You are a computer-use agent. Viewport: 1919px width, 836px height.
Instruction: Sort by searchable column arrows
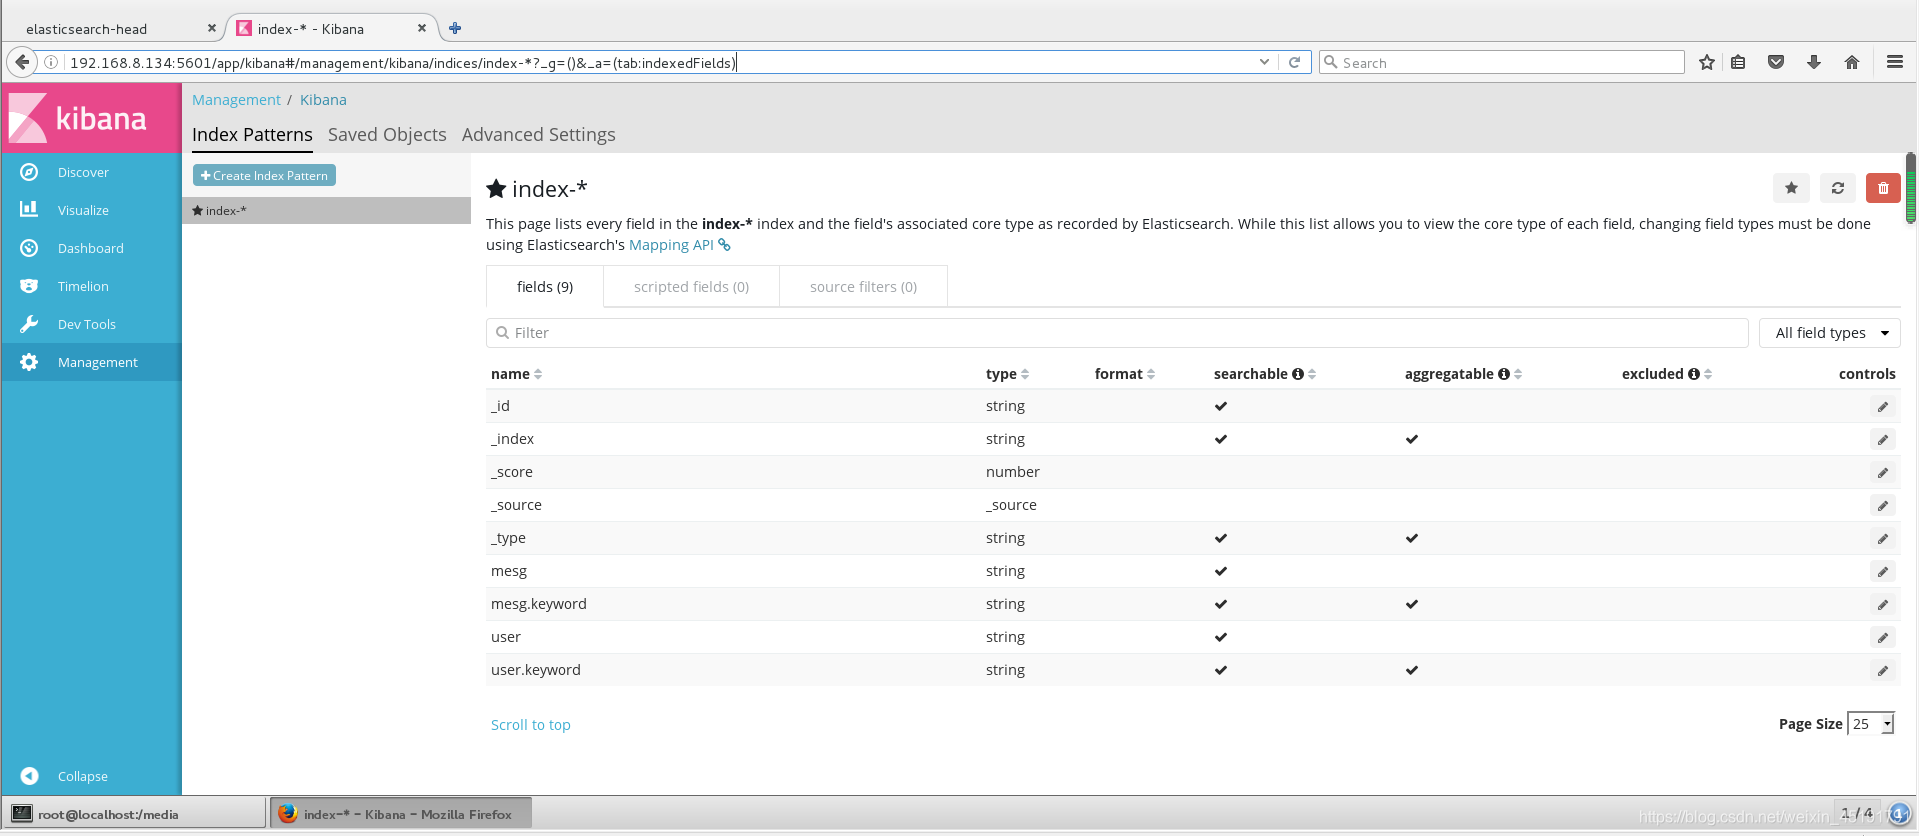point(1312,374)
